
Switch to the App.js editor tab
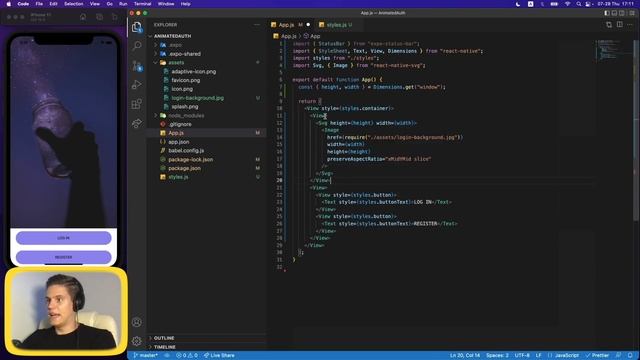click(x=291, y=25)
